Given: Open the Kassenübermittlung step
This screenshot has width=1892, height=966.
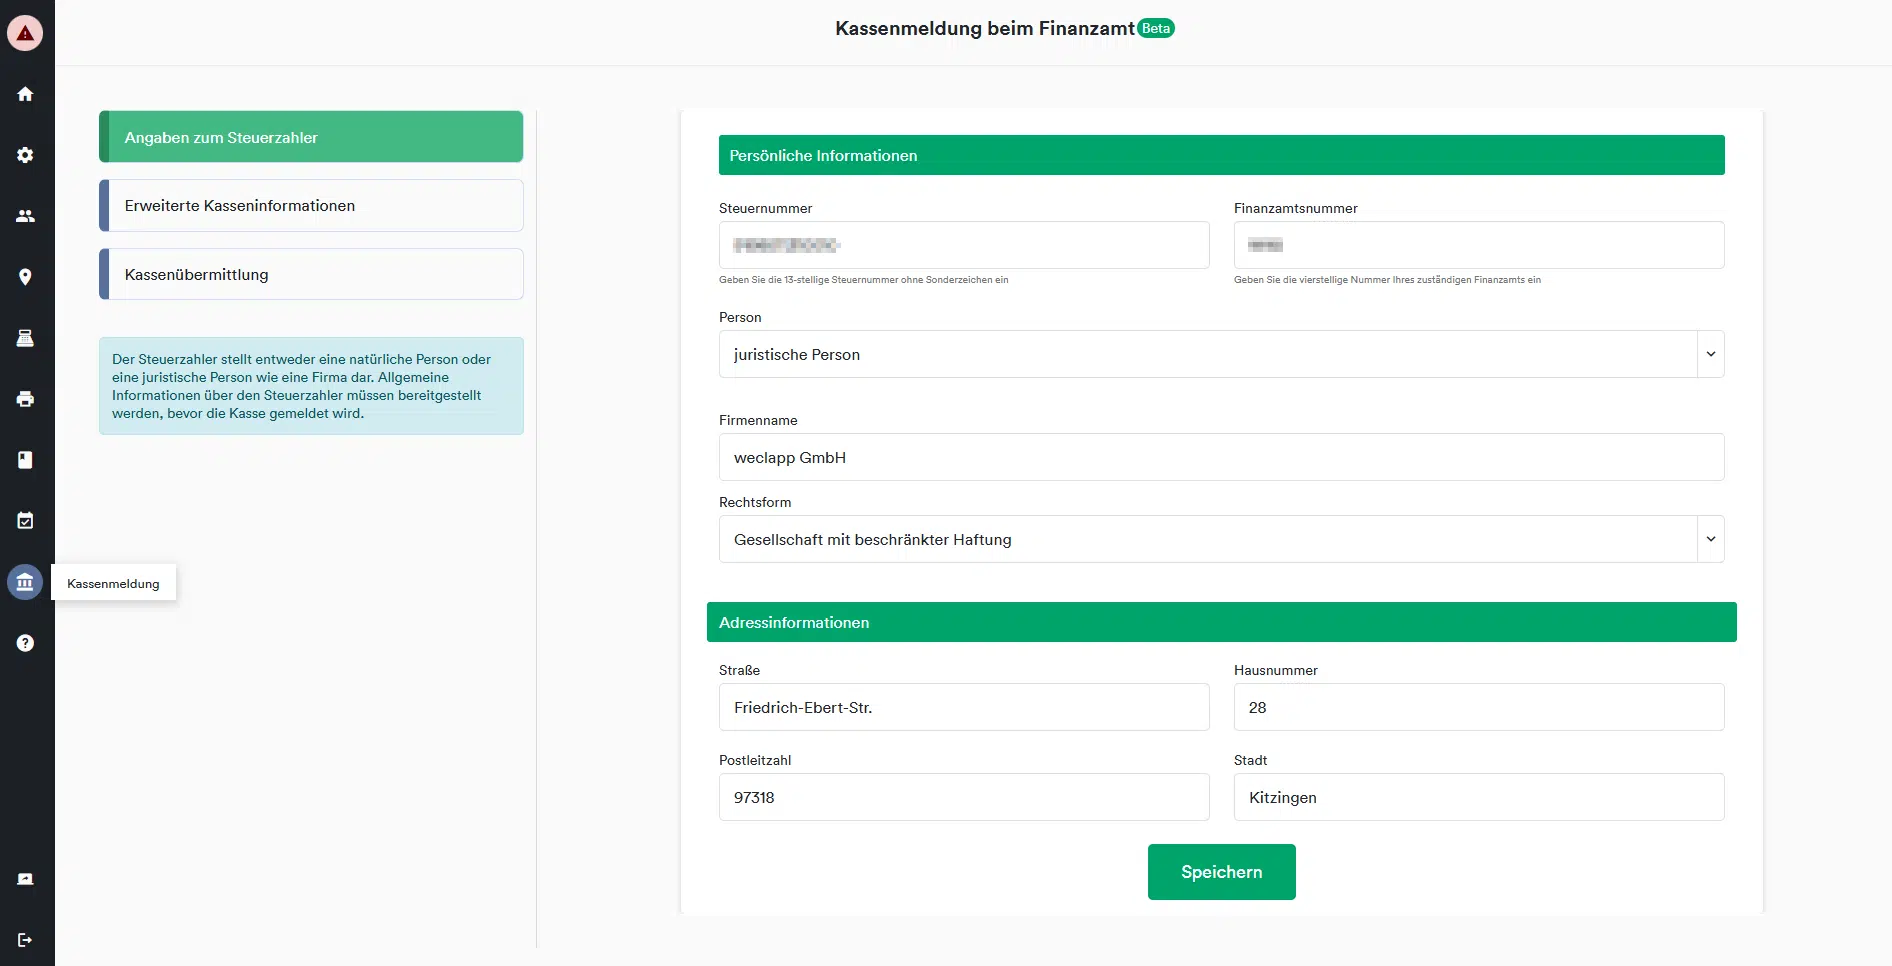Looking at the screenshot, I should tap(311, 274).
